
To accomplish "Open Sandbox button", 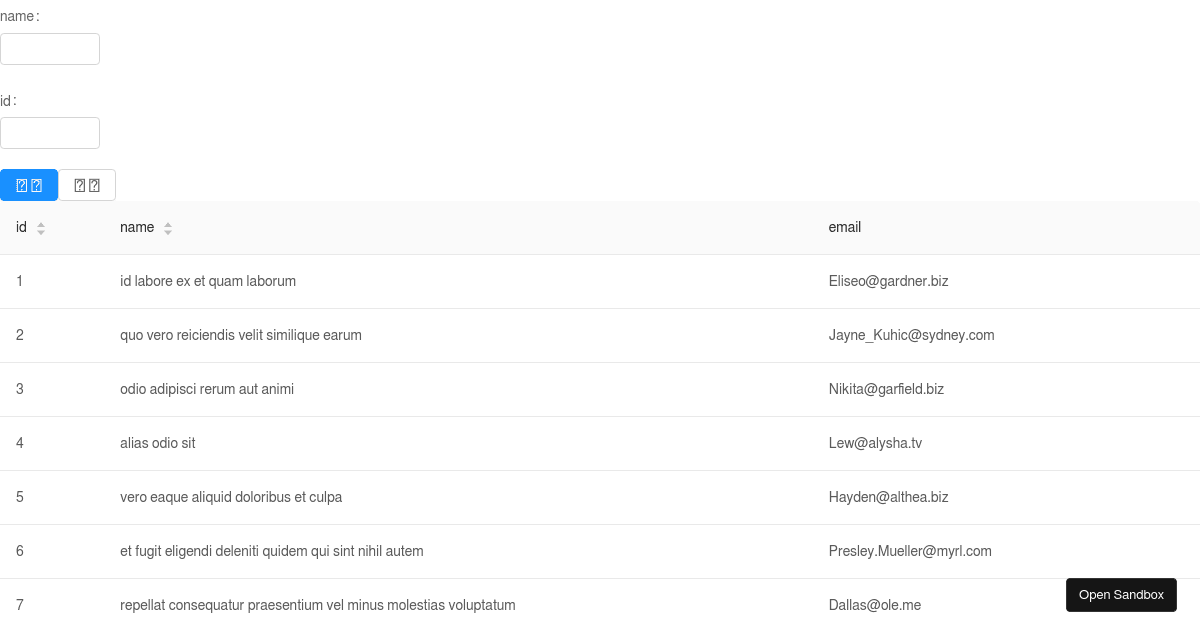I will pyautogui.click(x=1121, y=594).
